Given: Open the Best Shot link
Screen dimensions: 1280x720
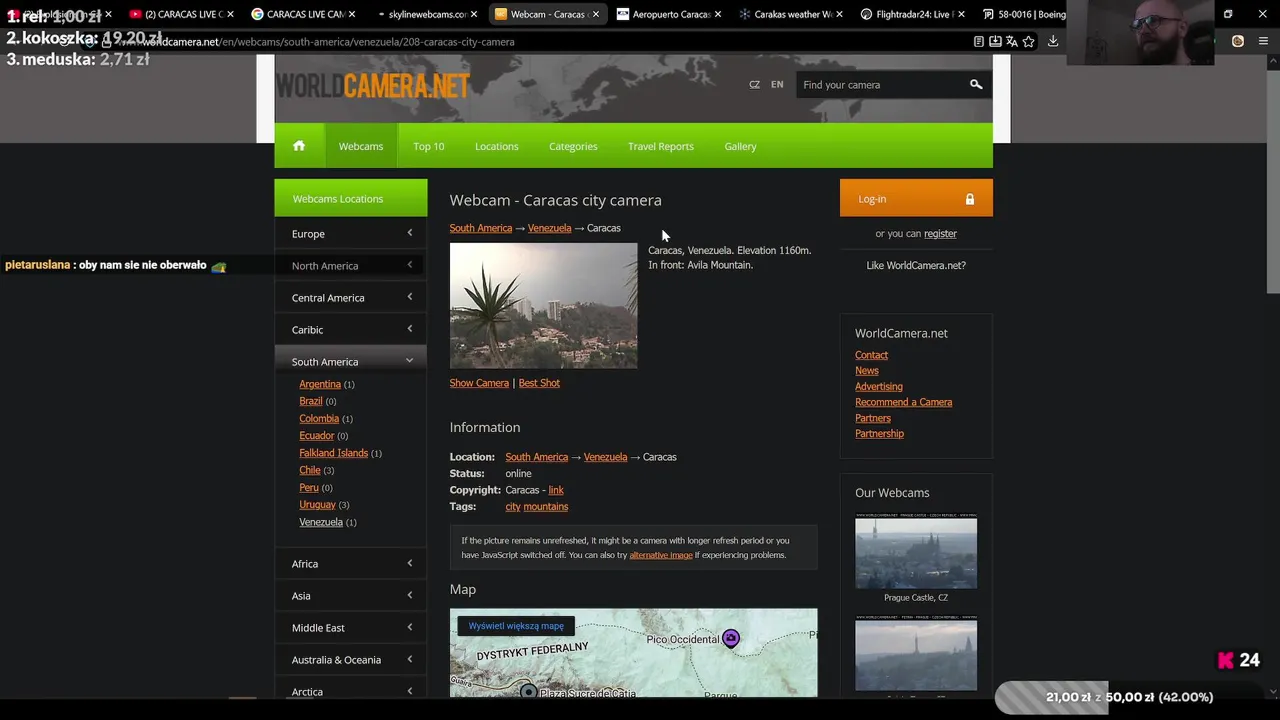Looking at the screenshot, I should 539,383.
